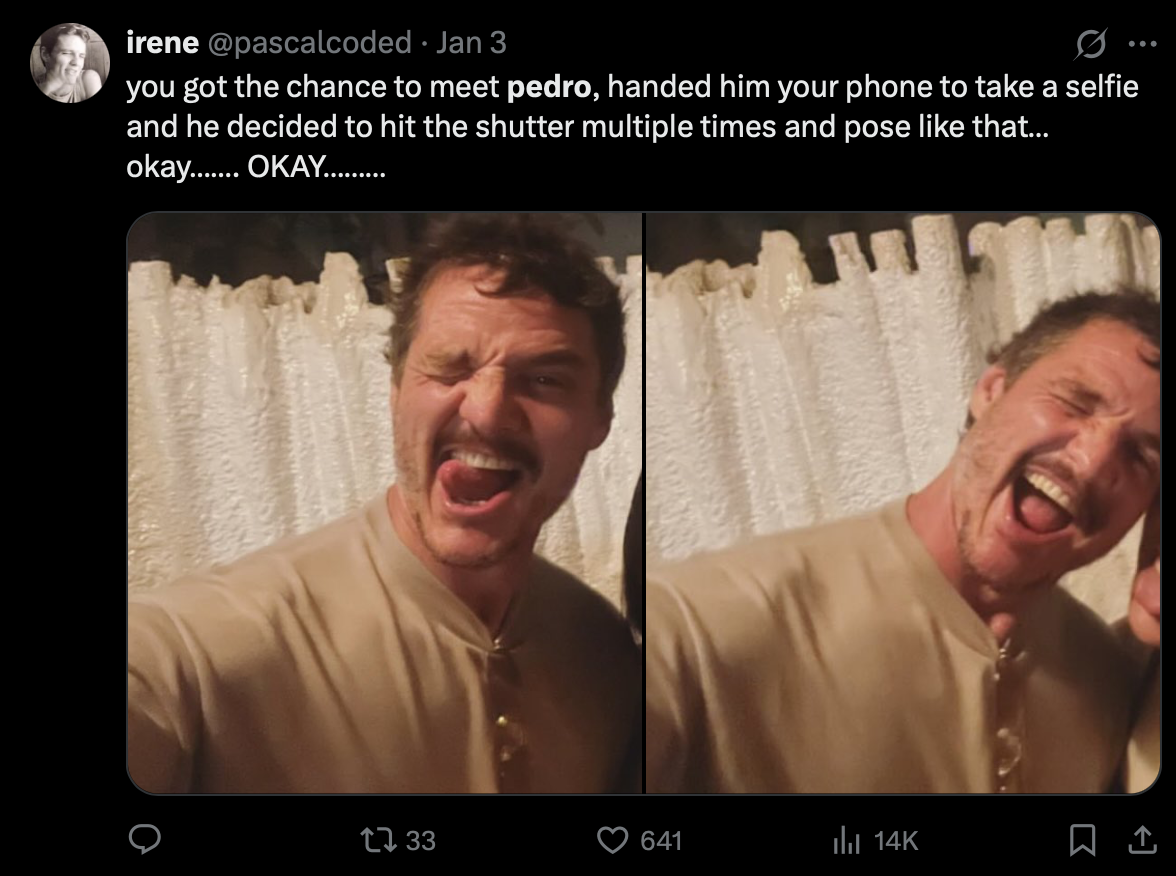Open the right selfie photo with head tilted
The image size is (1176, 876).
pyautogui.click(x=903, y=503)
